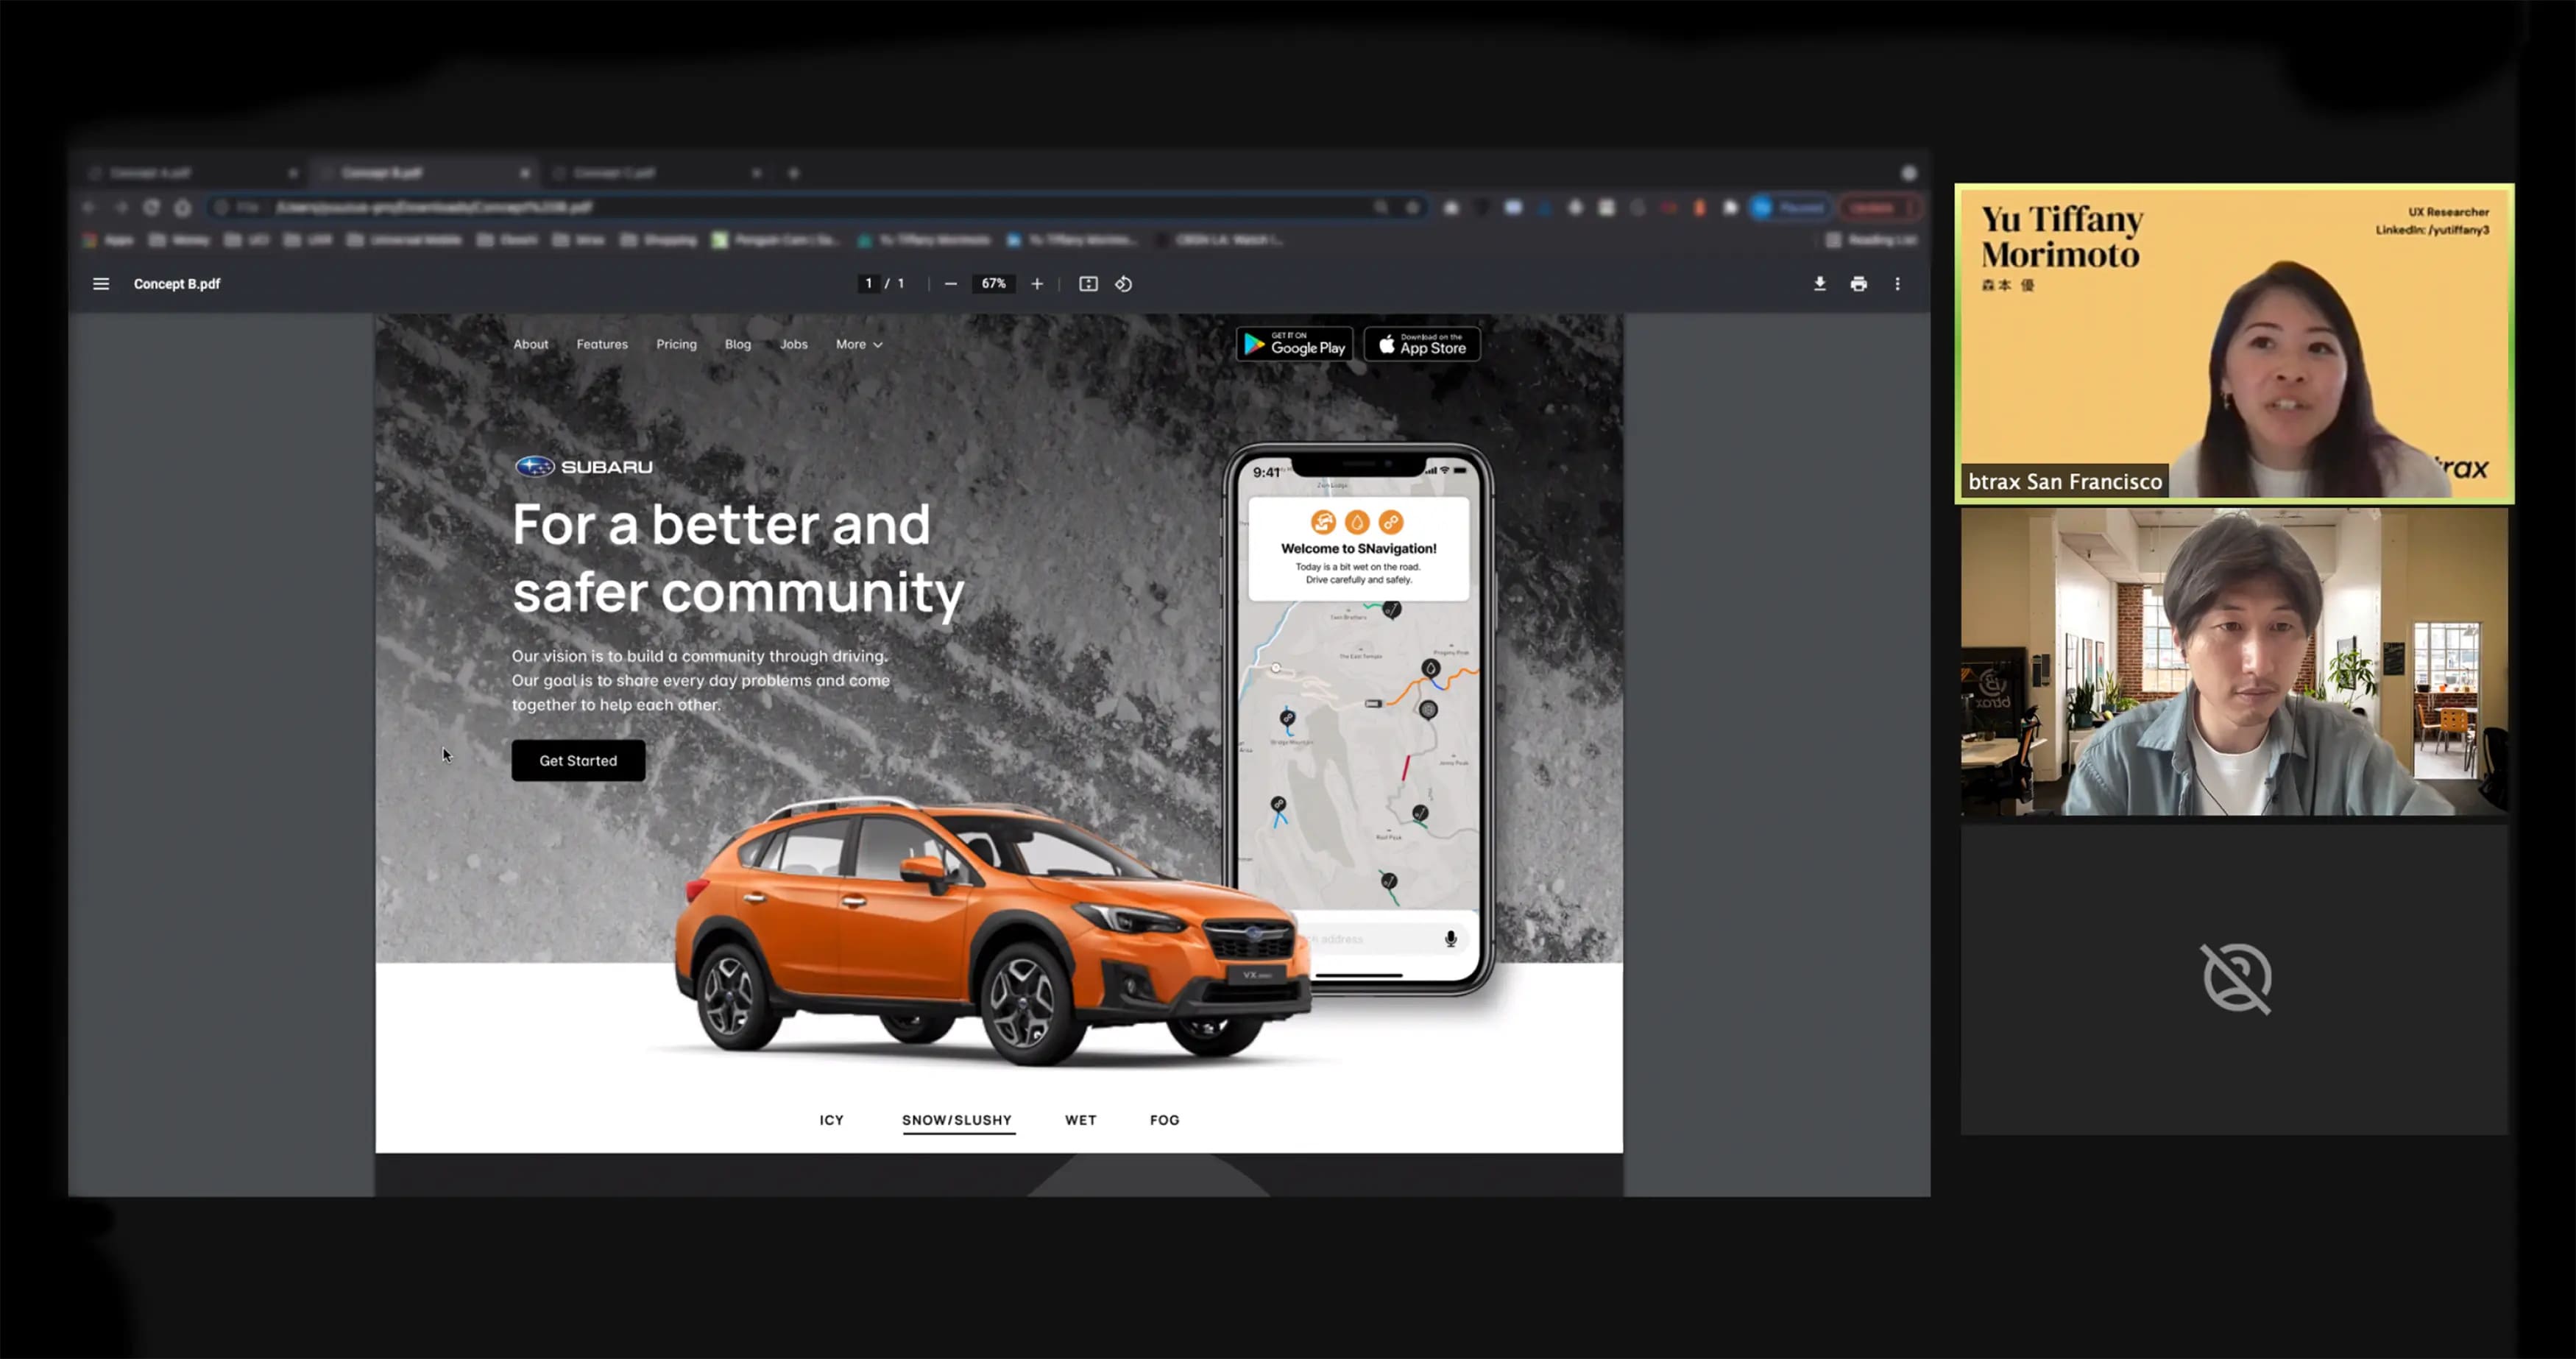Expand the More dropdown in site navigation
This screenshot has width=2576, height=1359.
coord(859,344)
